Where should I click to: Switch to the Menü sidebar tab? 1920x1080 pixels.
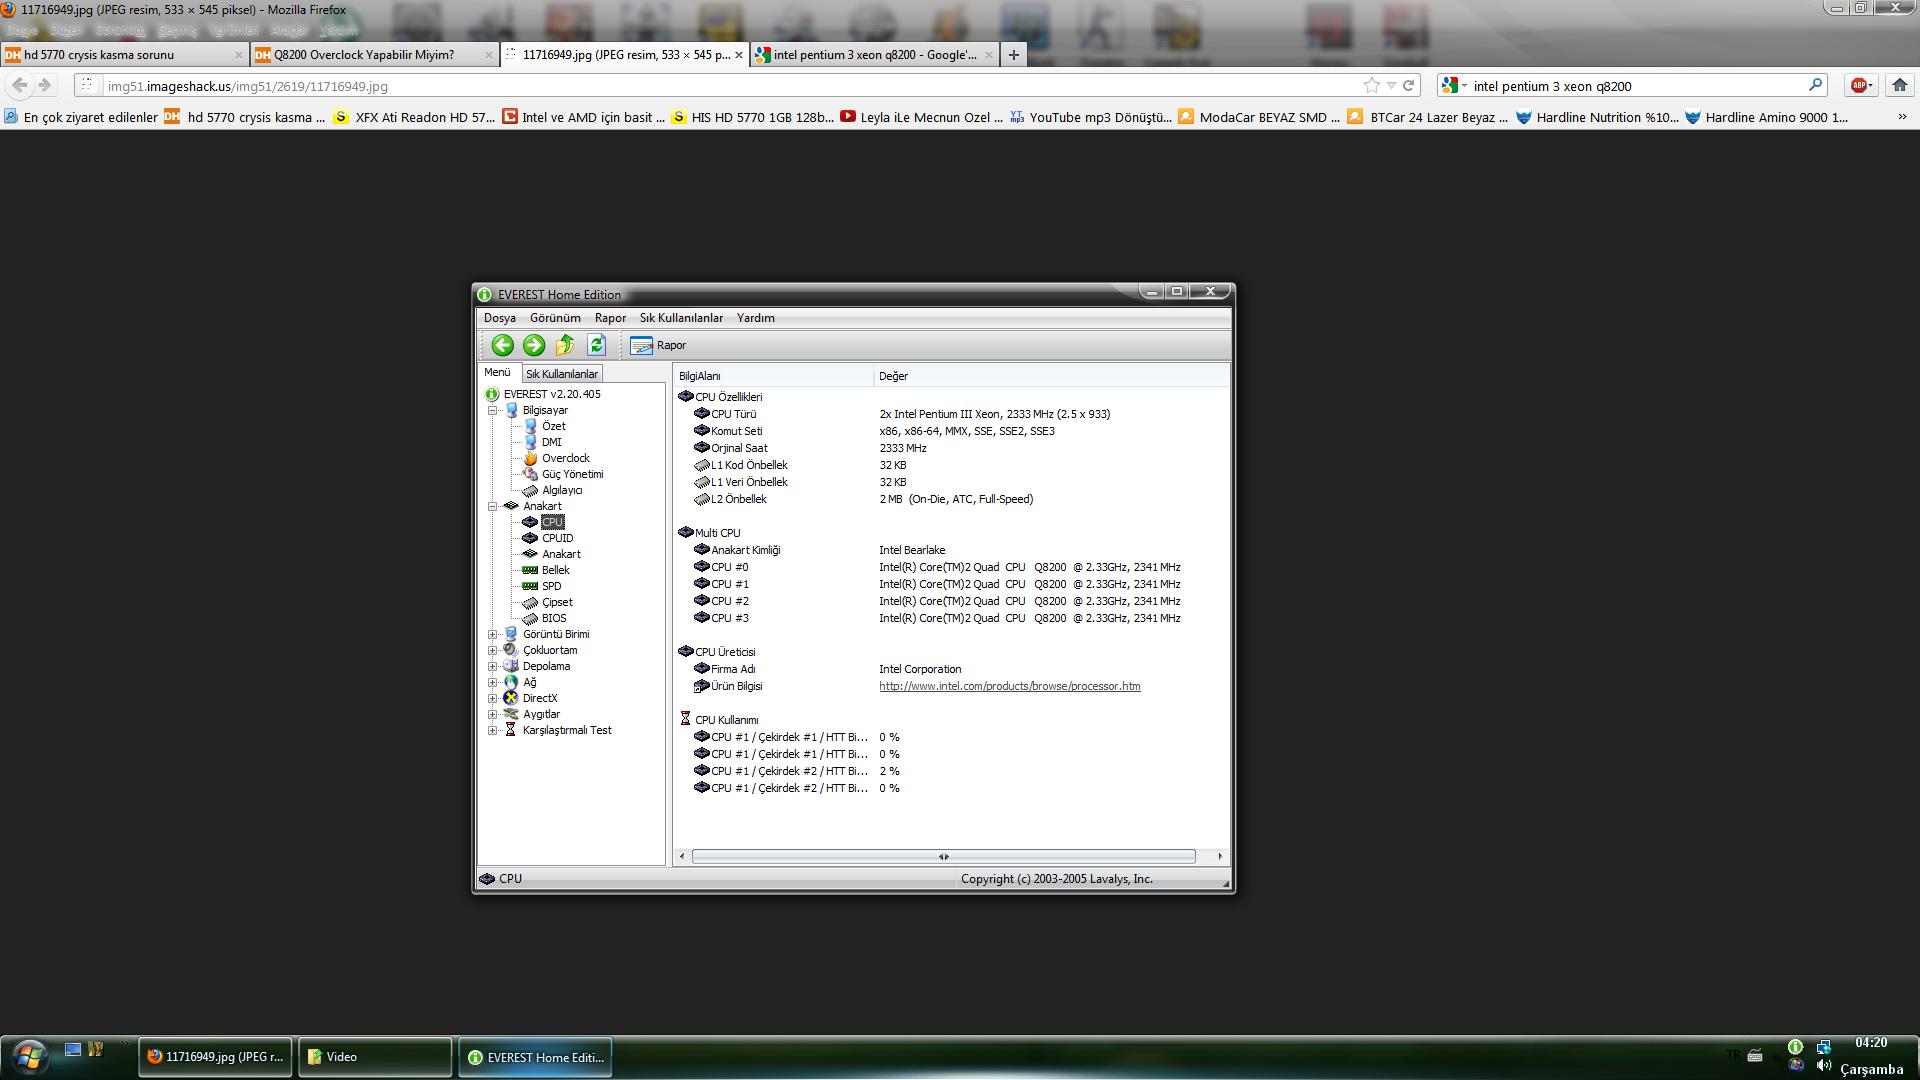pyautogui.click(x=497, y=372)
